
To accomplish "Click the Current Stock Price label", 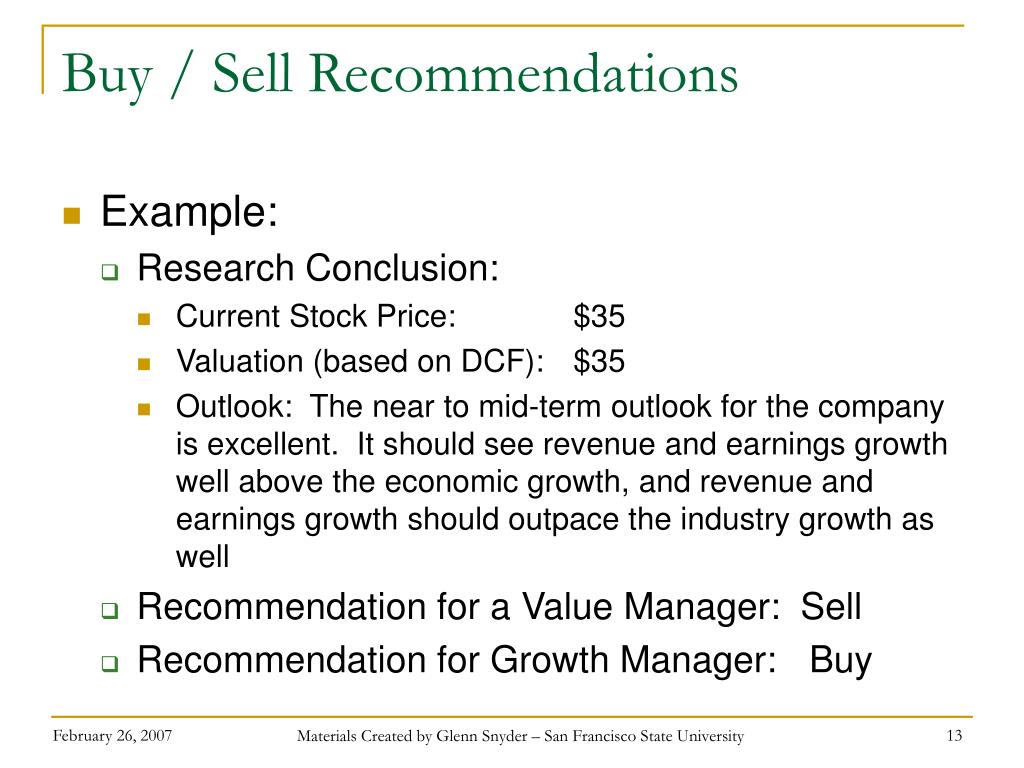I will (x=316, y=317).
